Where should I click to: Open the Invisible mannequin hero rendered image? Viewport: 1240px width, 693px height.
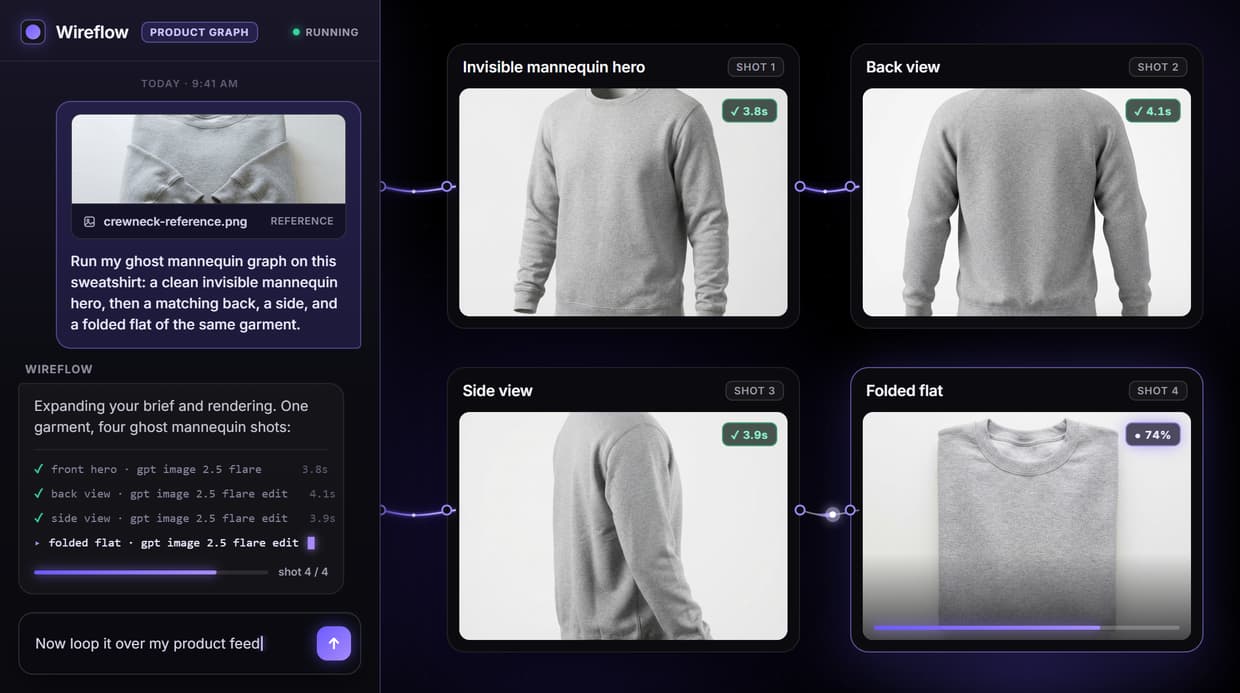pos(623,203)
